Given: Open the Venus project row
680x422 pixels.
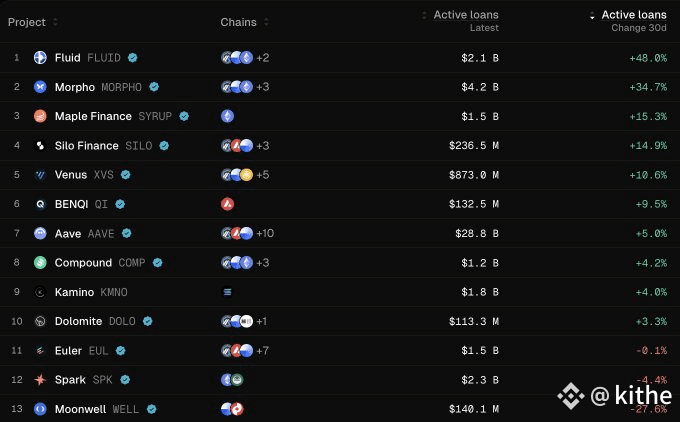Looking at the screenshot, I should (x=340, y=175).
